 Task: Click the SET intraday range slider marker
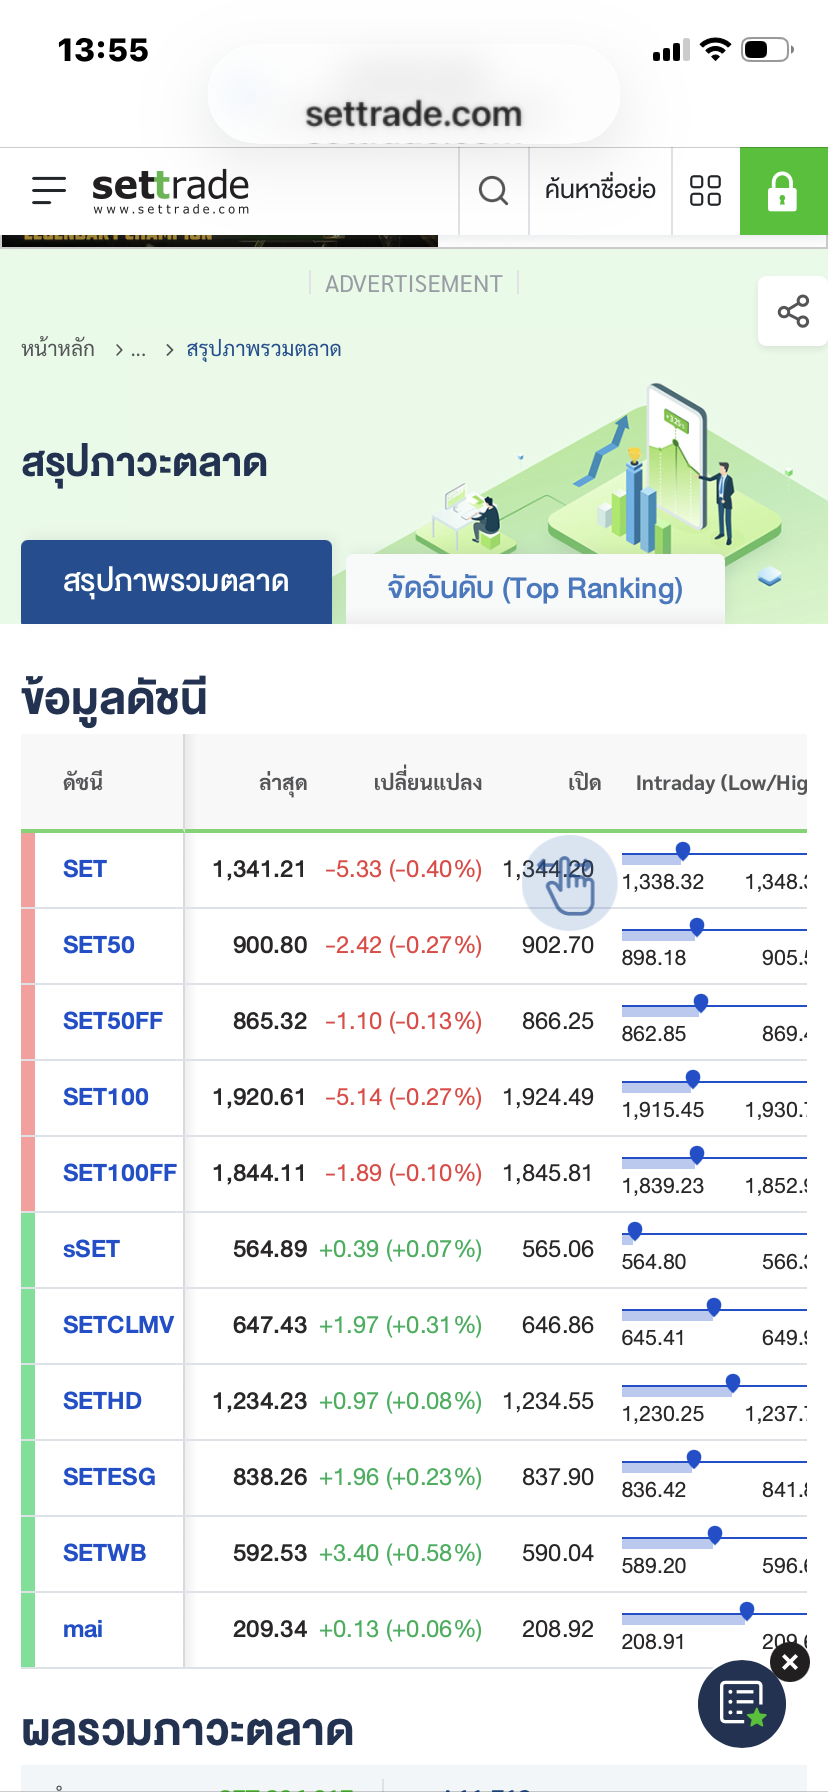click(x=683, y=851)
